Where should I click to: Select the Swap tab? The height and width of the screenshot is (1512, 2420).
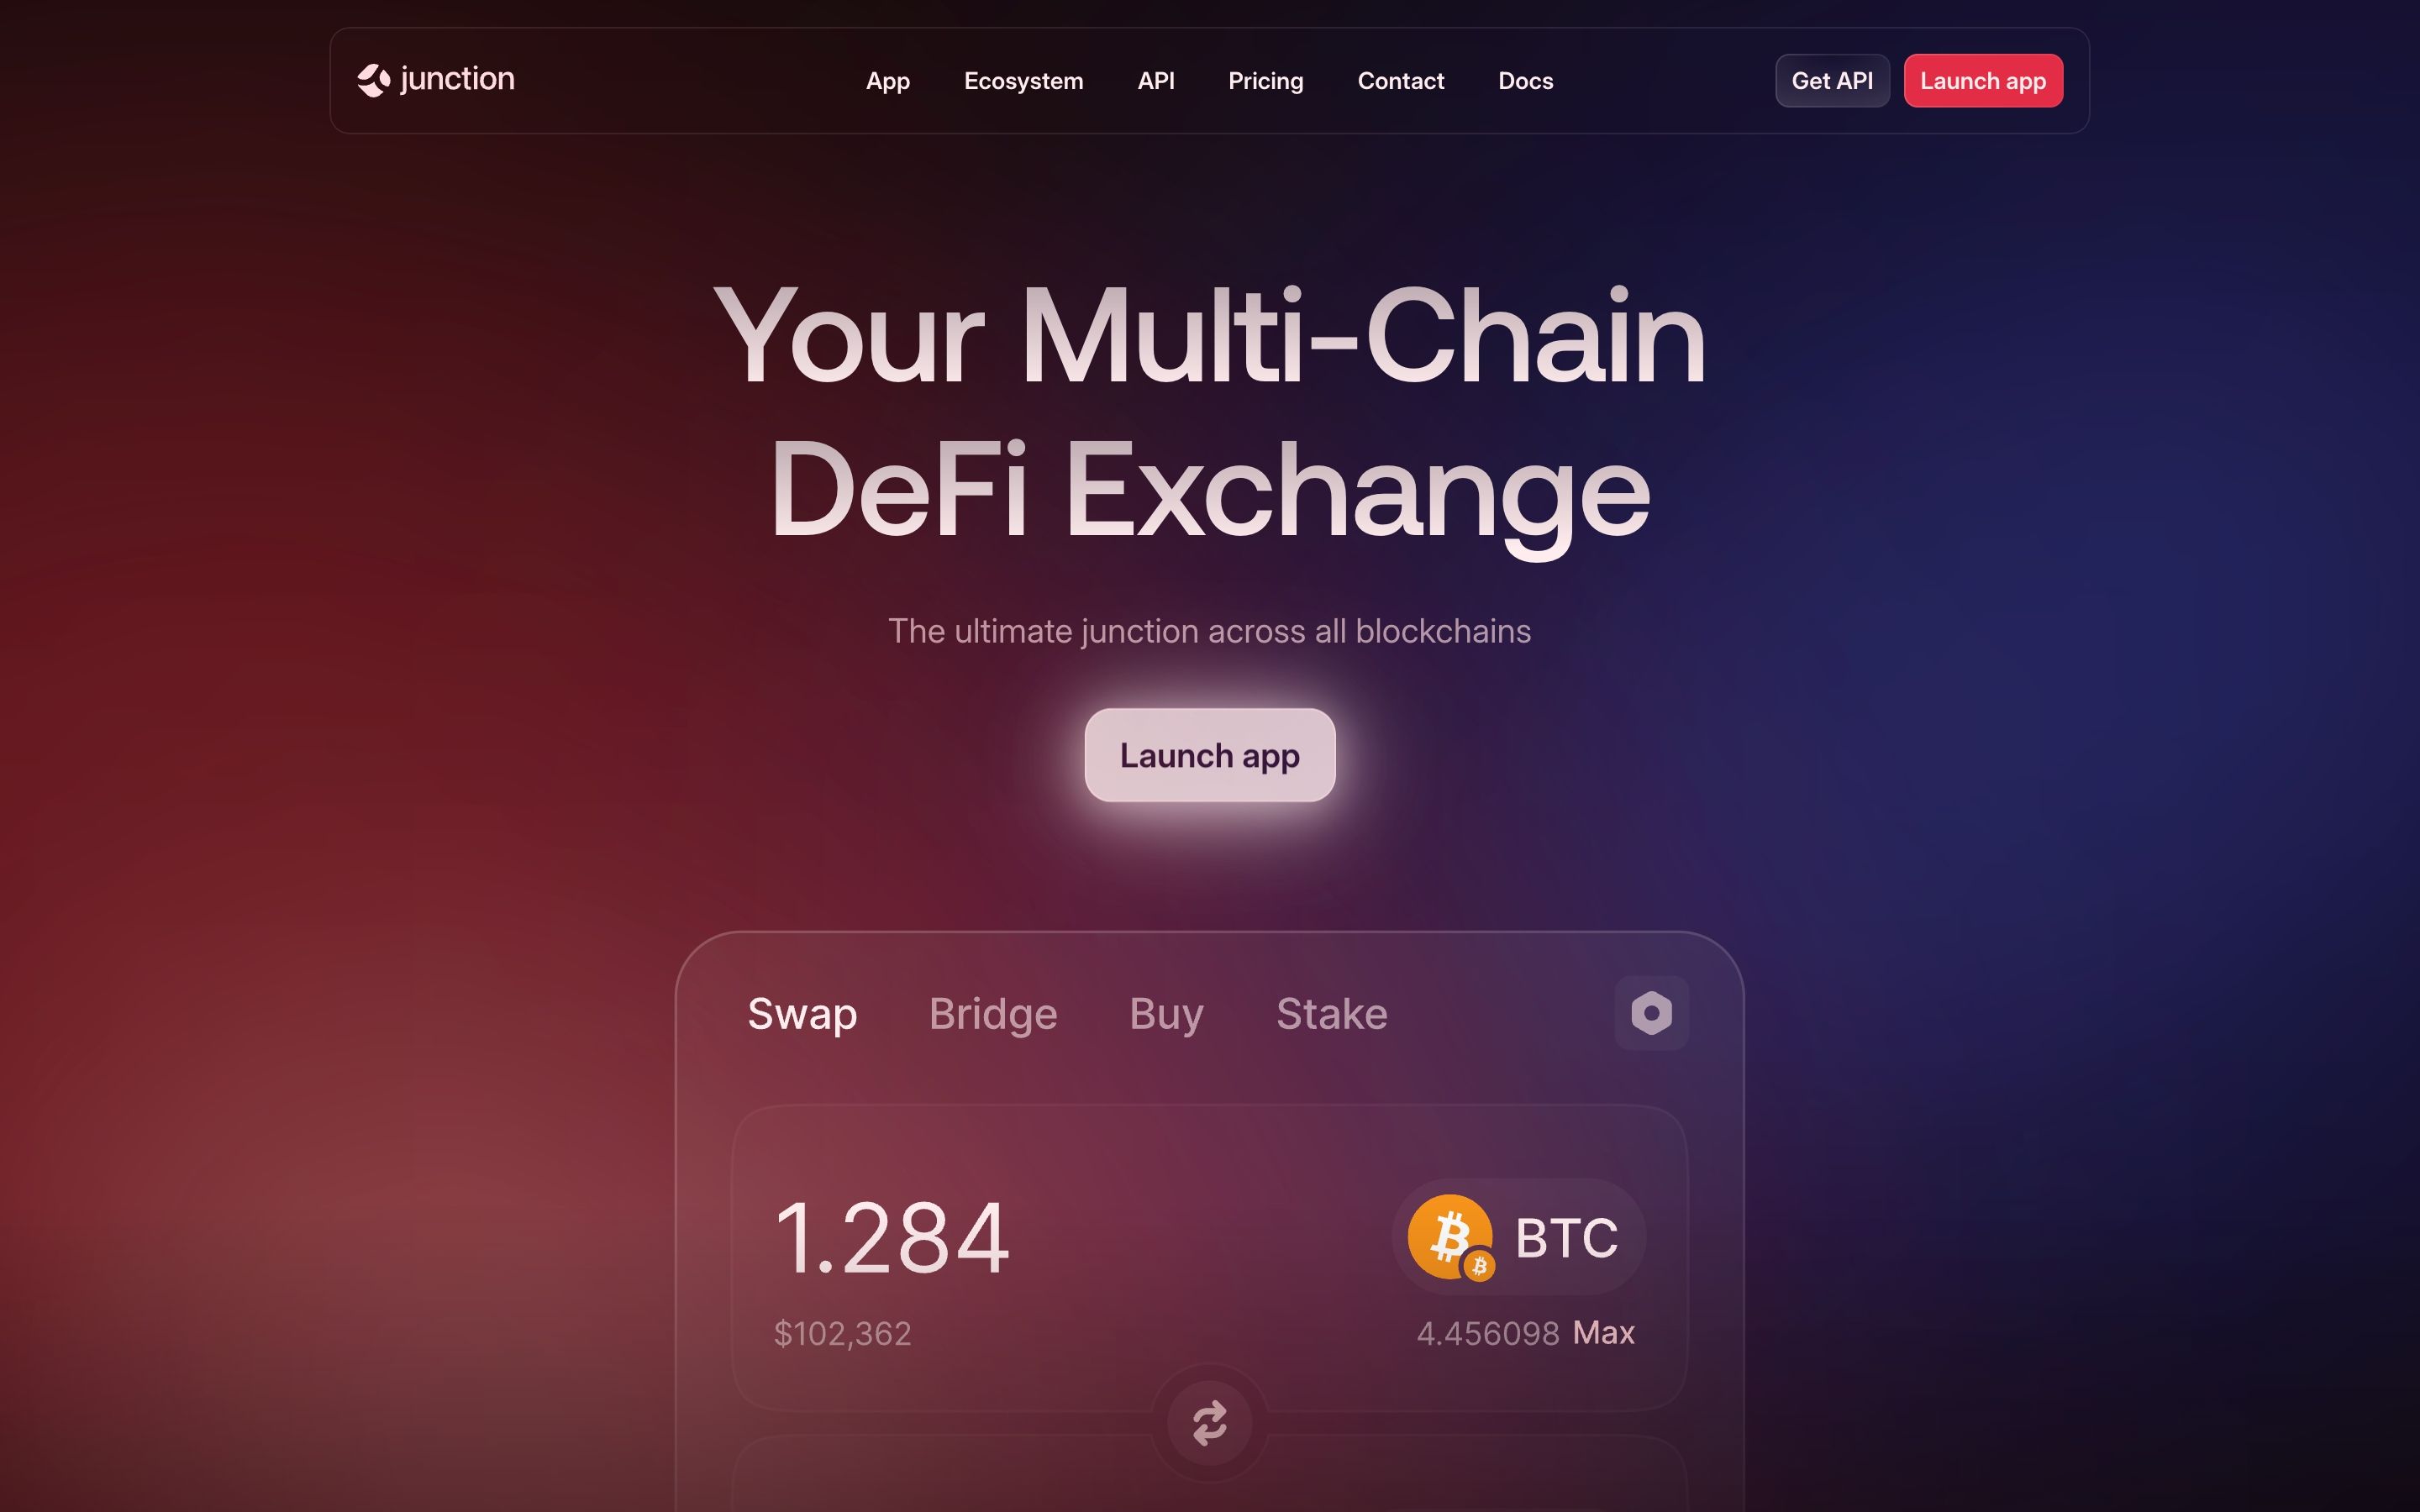pos(802,1014)
